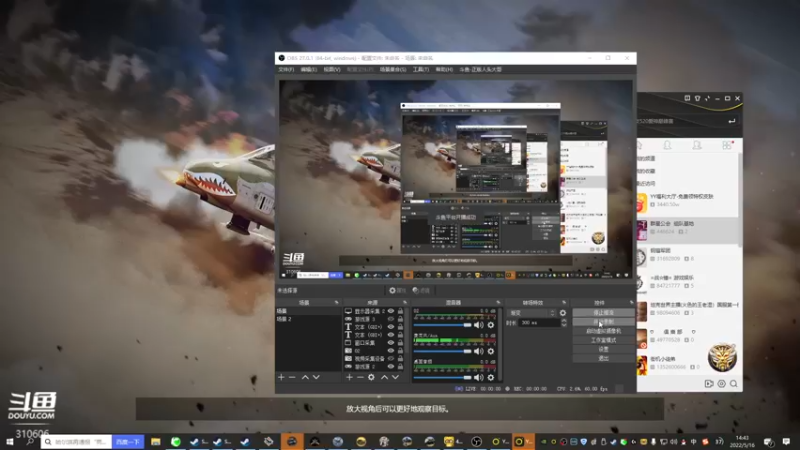
Task: Select 场景 2 in the scenes list
Action: coord(308,319)
